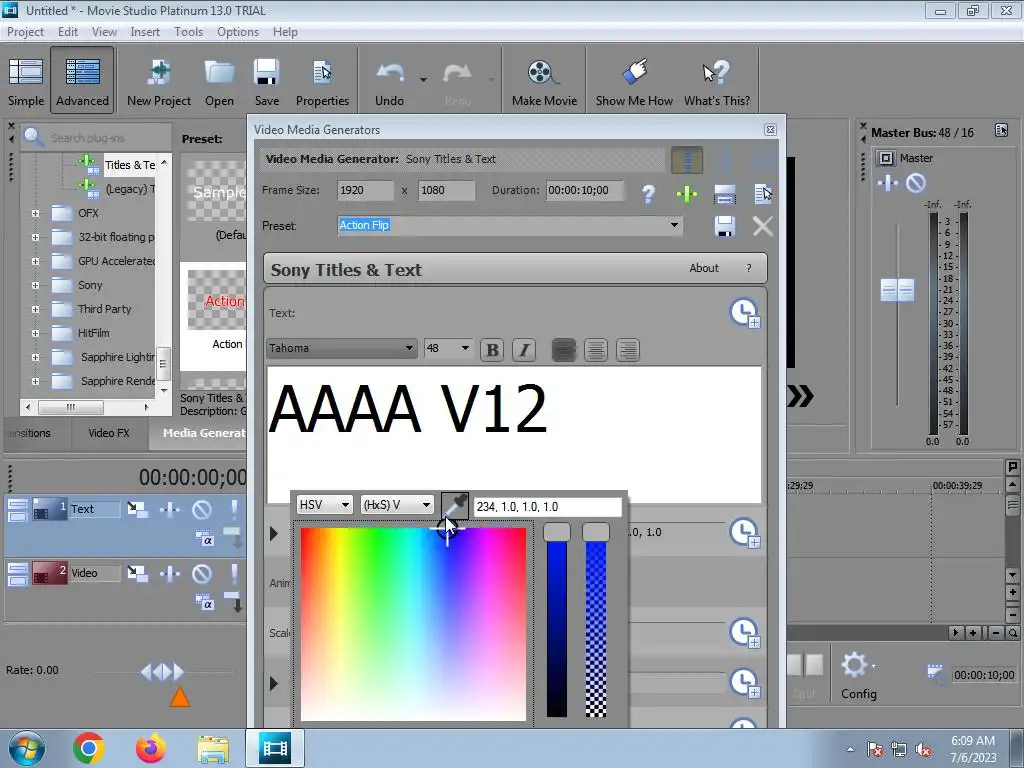
Task: Launch Show Me How tutorials
Action: tap(634, 82)
